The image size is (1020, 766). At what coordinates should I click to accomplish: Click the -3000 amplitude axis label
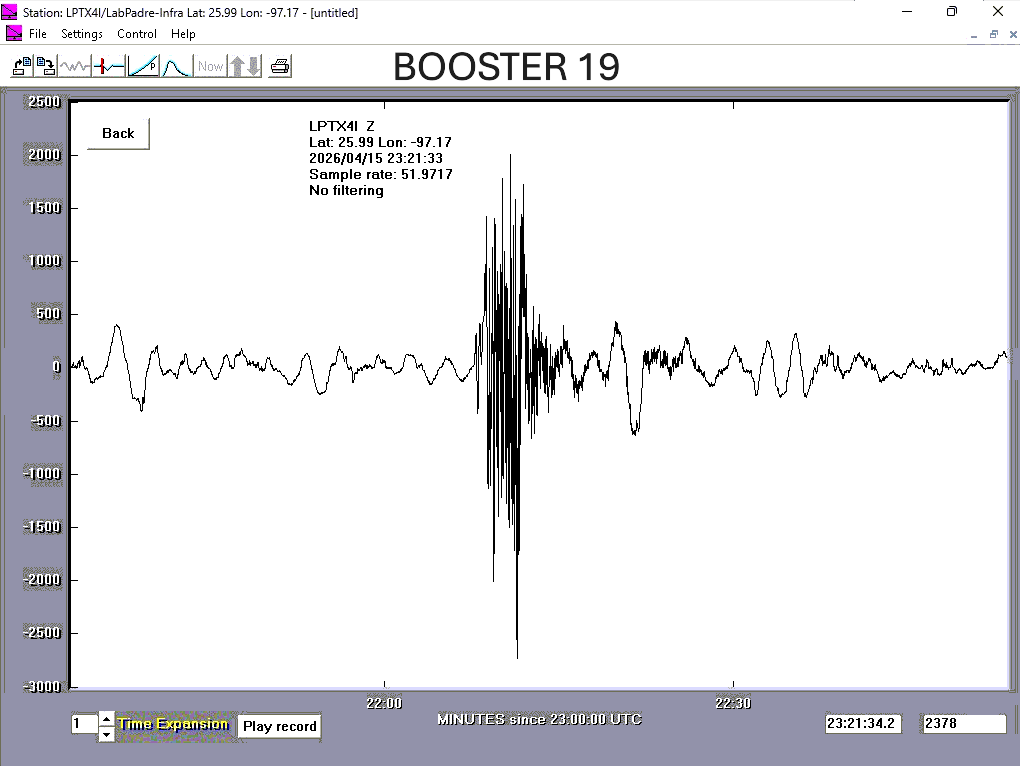tap(42, 686)
